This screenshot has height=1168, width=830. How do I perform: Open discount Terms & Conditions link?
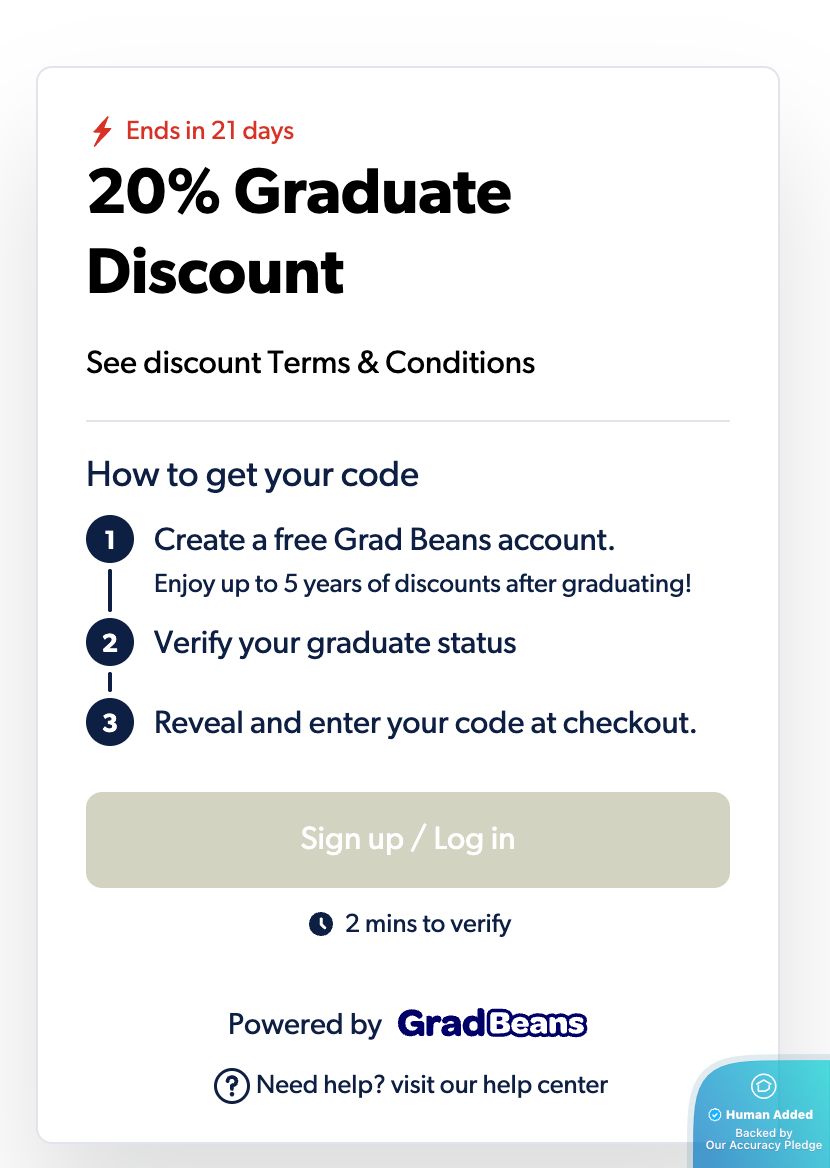[311, 363]
